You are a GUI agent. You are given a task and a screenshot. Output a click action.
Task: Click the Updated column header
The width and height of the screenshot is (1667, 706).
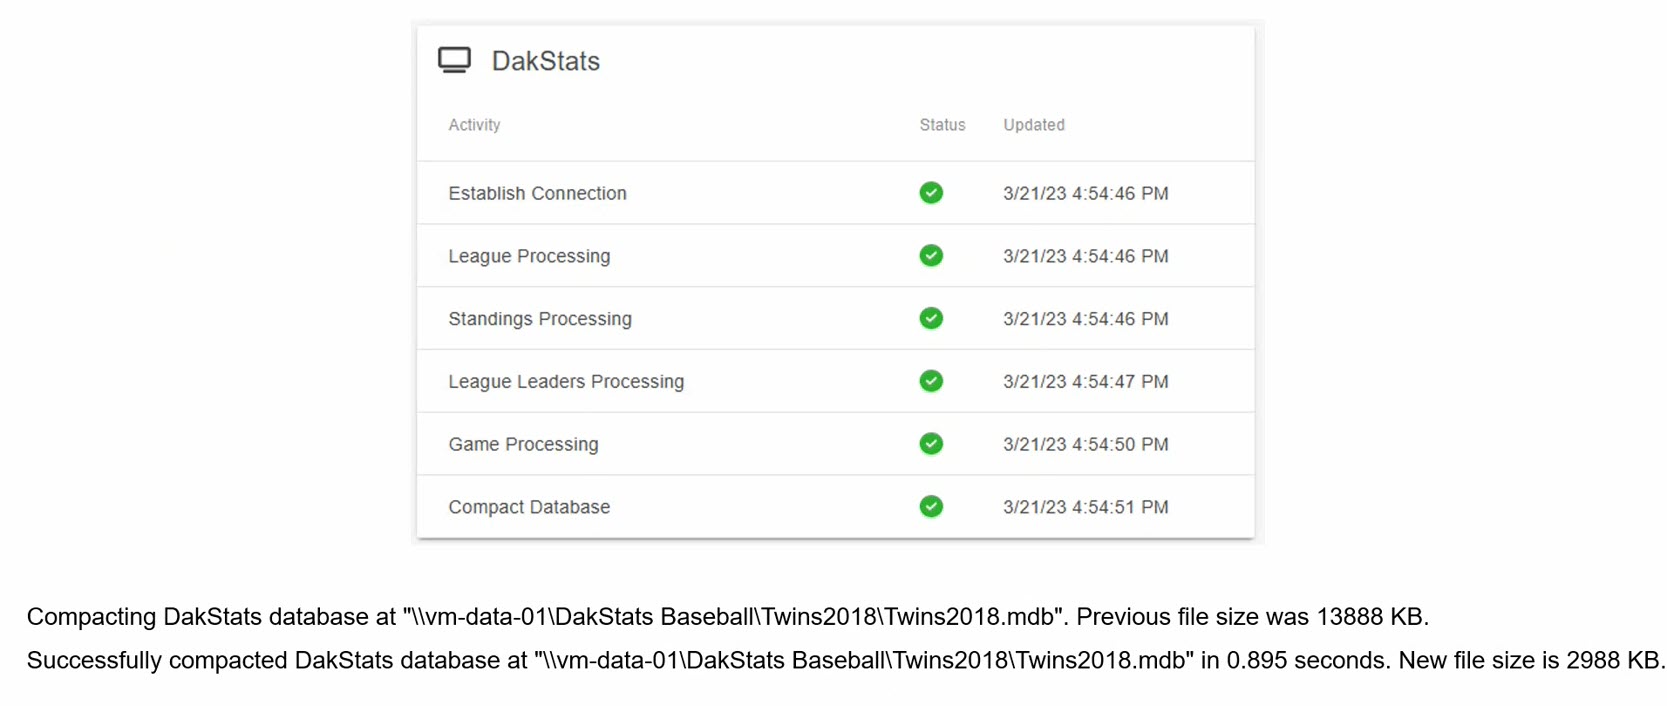[x=1033, y=125]
